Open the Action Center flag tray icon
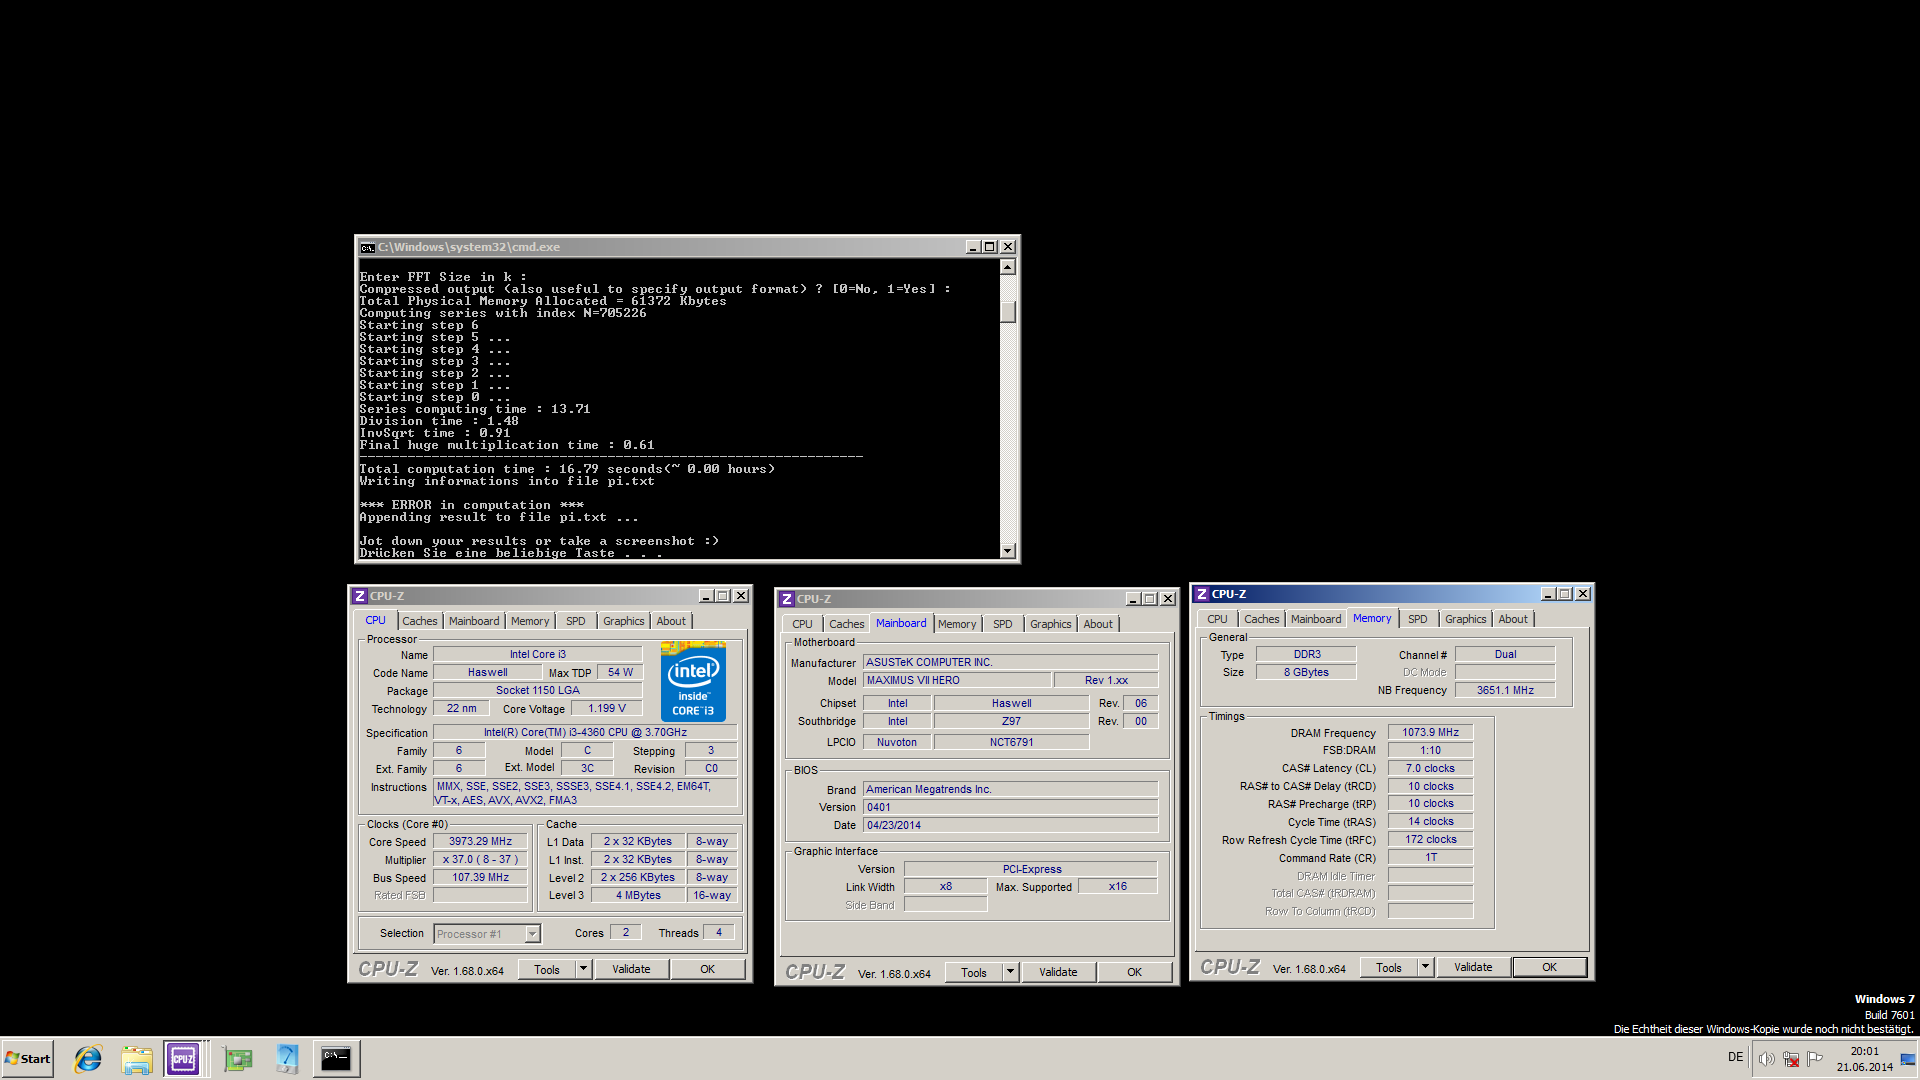This screenshot has width=1920, height=1080. tap(1815, 1059)
